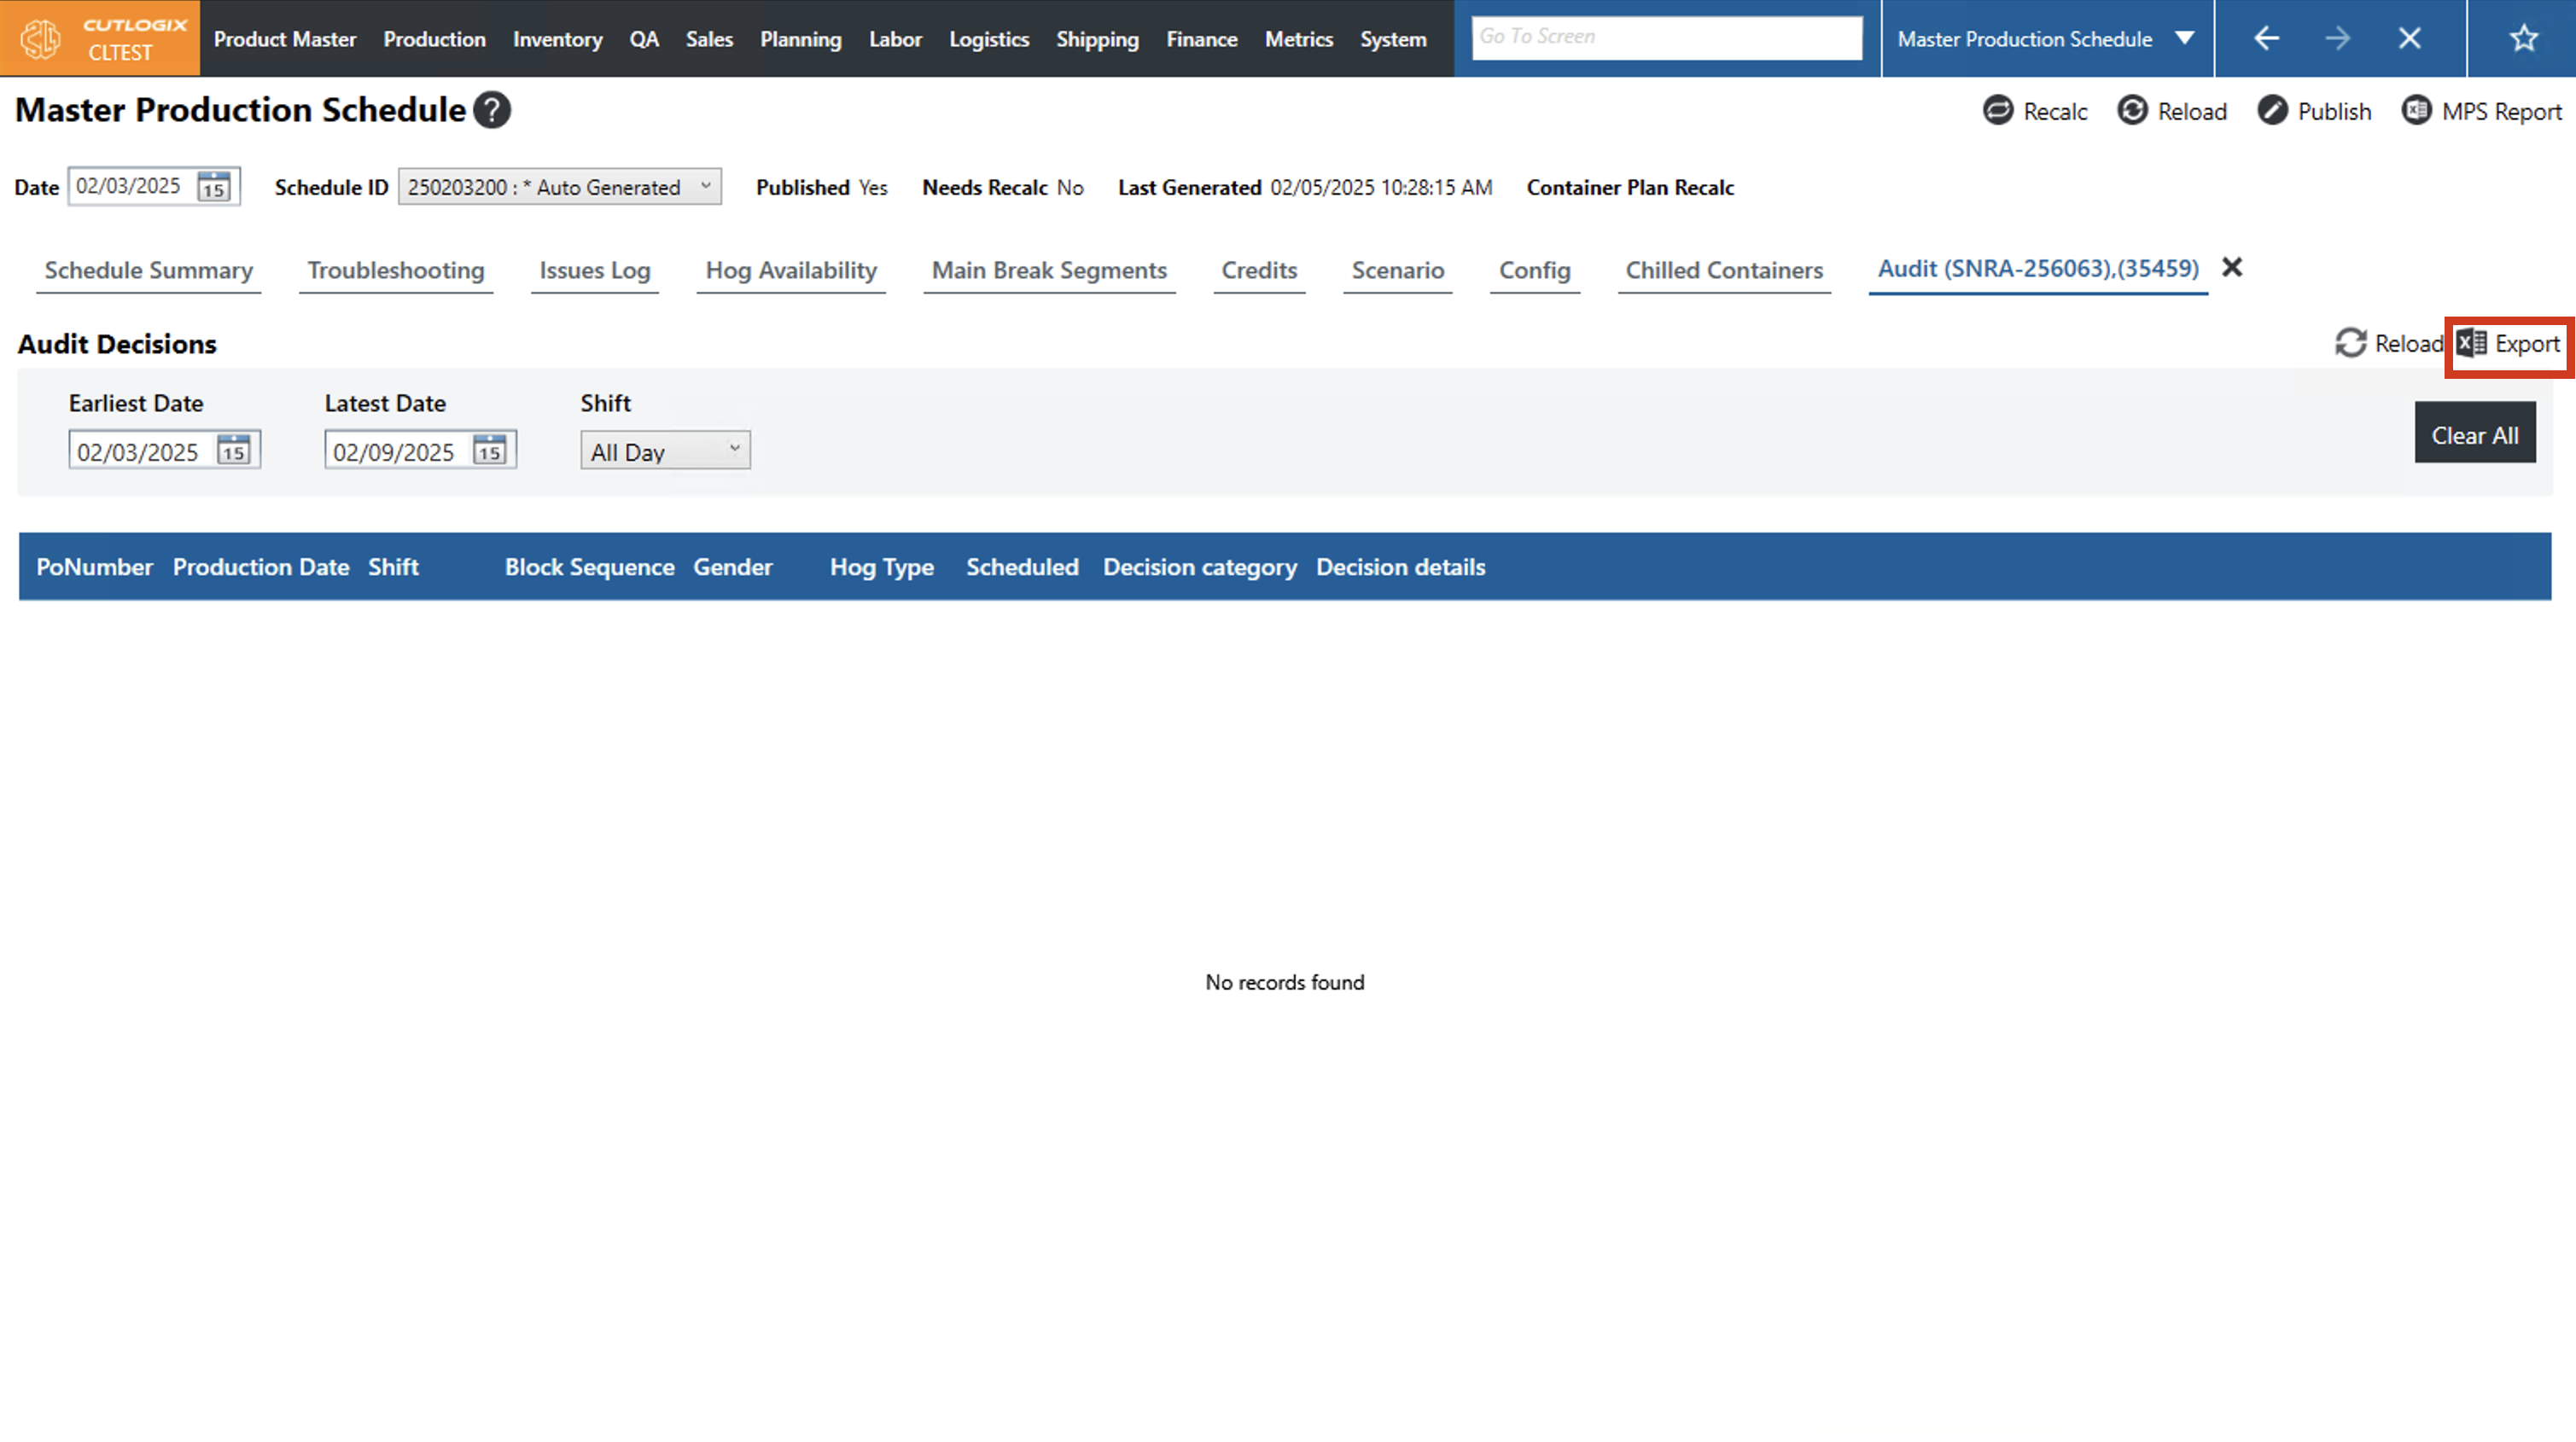Open Earliest Date calendar picker
Image resolution: width=2576 pixels, height=1442 pixels.
233,451
